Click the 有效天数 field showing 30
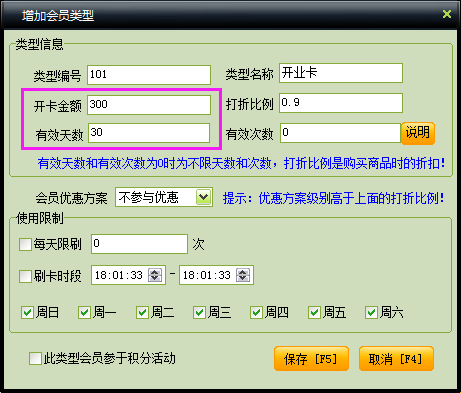The height and width of the screenshot is (393, 461). coord(149,133)
